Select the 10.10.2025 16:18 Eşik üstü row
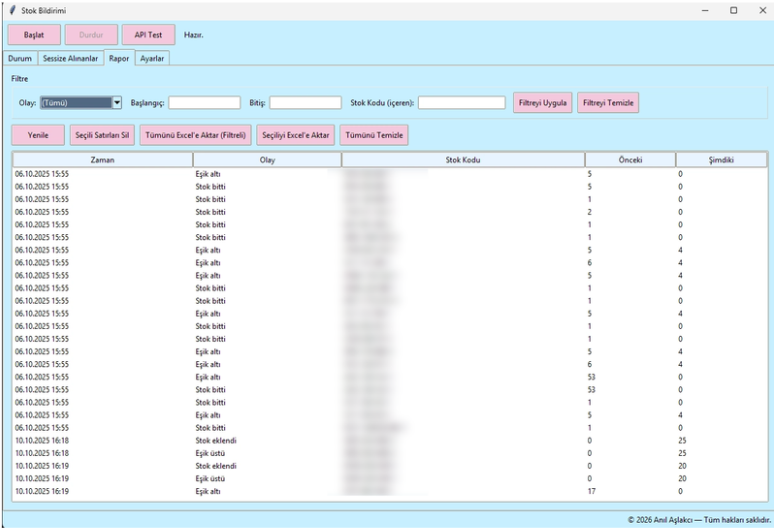 [390, 453]
